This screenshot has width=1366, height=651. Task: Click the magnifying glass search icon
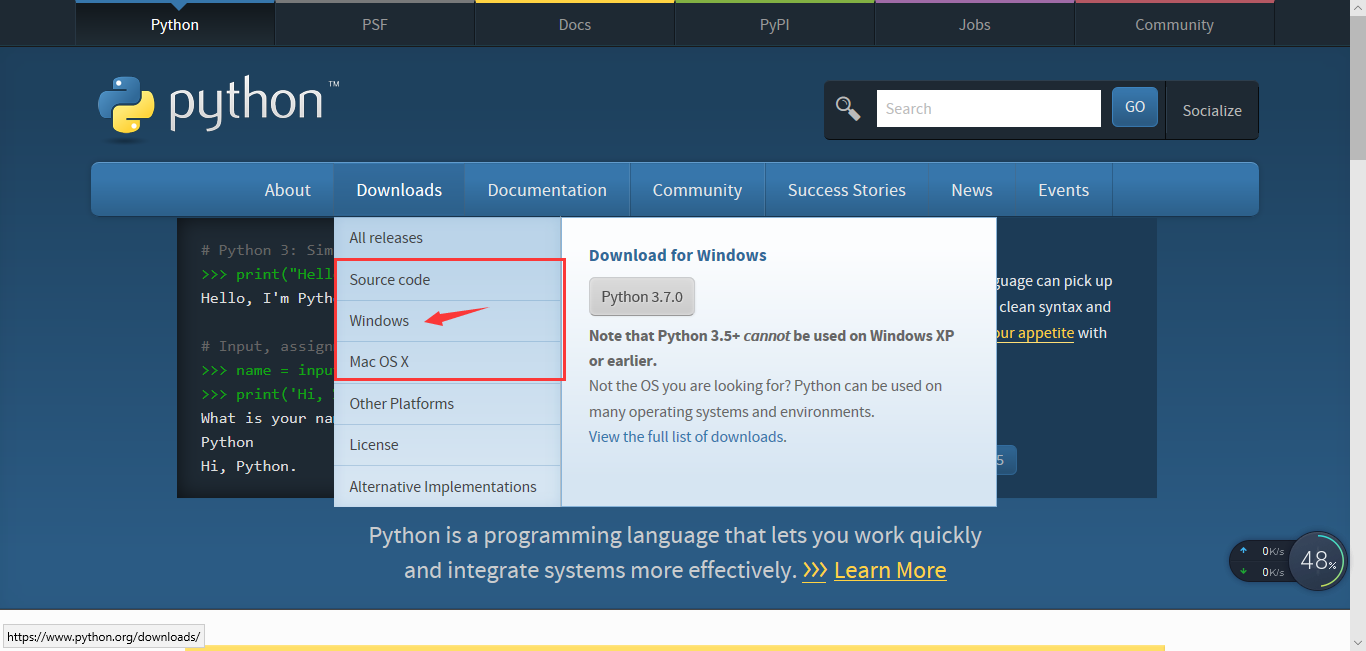pyautogui.click(x=848, y=109)
